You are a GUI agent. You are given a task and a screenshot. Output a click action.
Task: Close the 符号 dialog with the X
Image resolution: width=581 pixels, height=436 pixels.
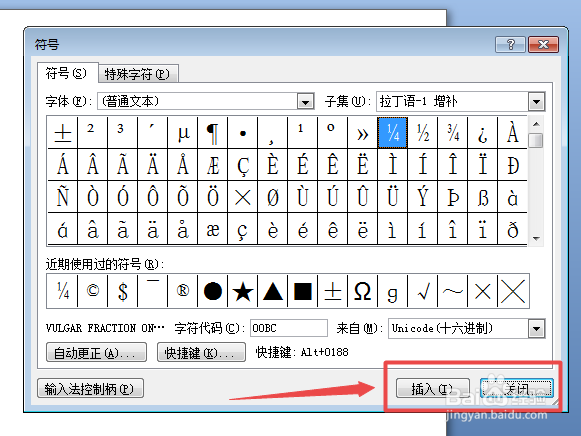pos(543,45)
